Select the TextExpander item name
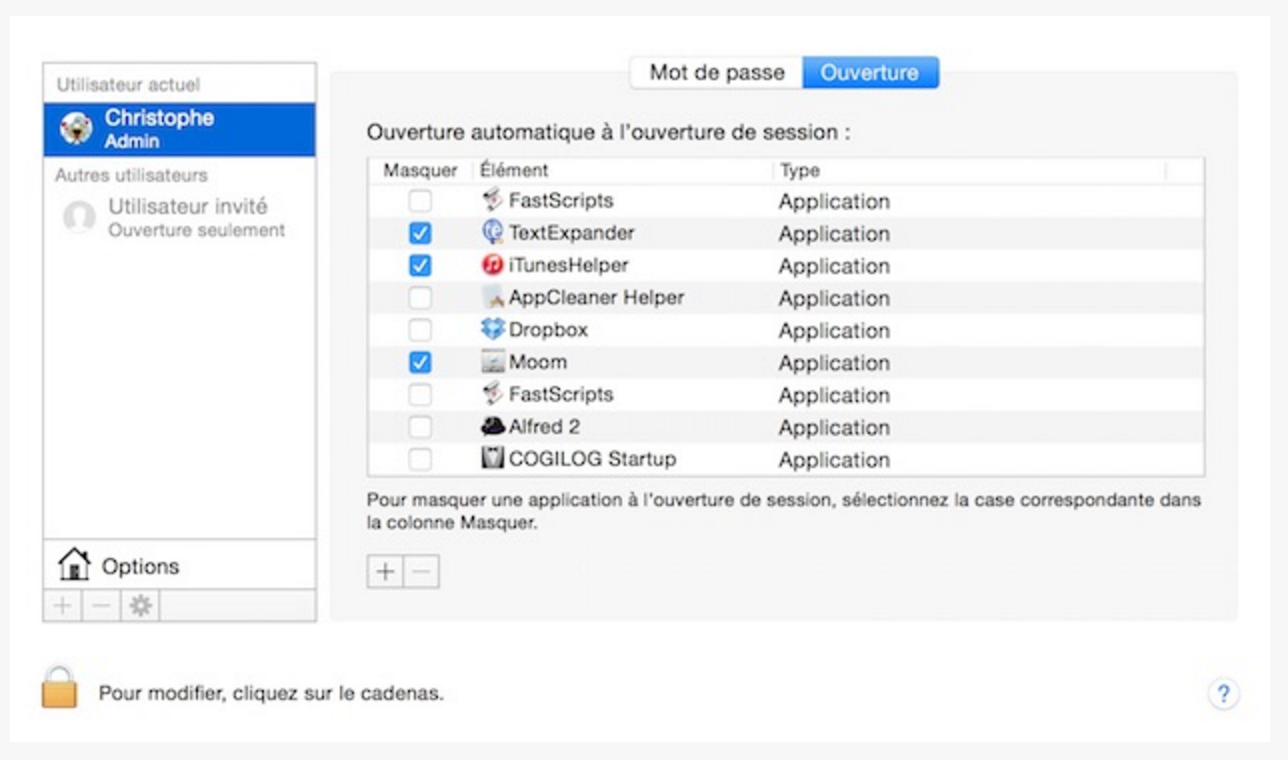Screen dimensions: 1288x760 tap(572, 233)
